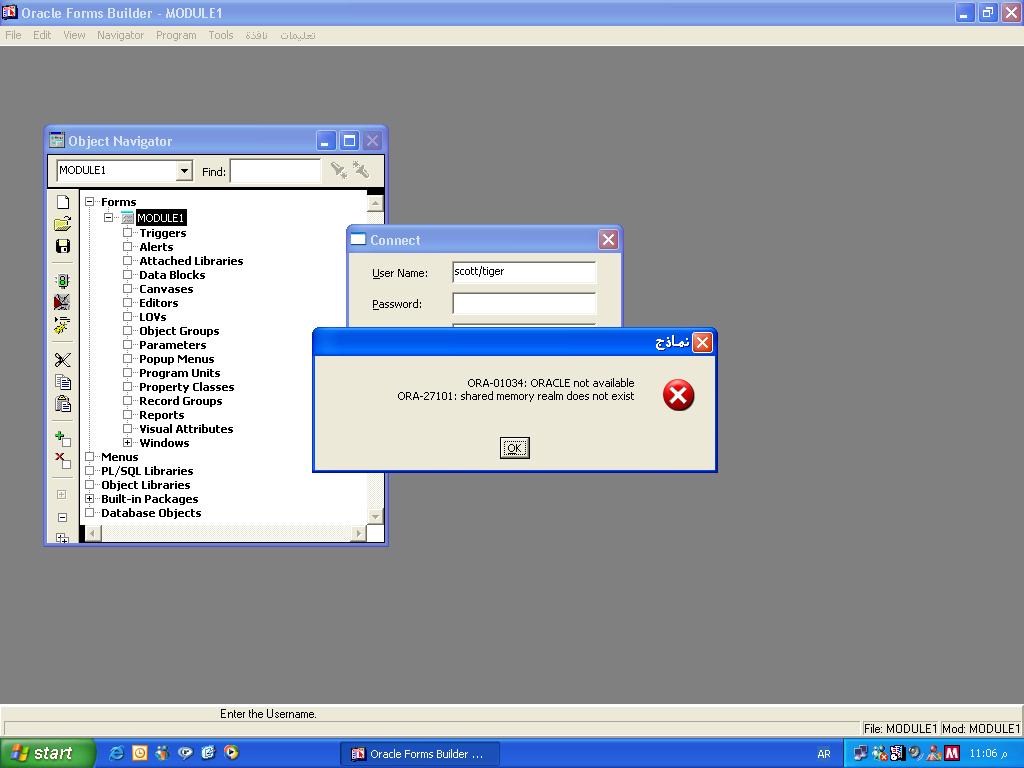Click the New icon in Object Navigator toolbar

point(62,202)
